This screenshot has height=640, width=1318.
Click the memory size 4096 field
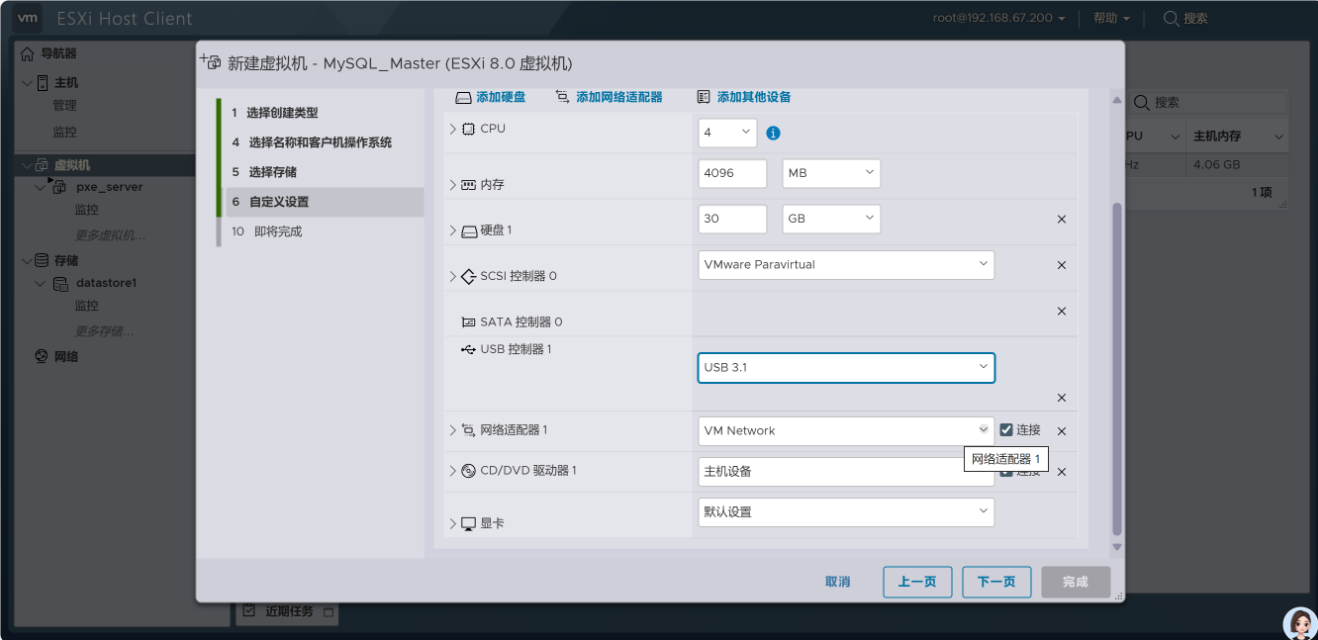(733, 173)
